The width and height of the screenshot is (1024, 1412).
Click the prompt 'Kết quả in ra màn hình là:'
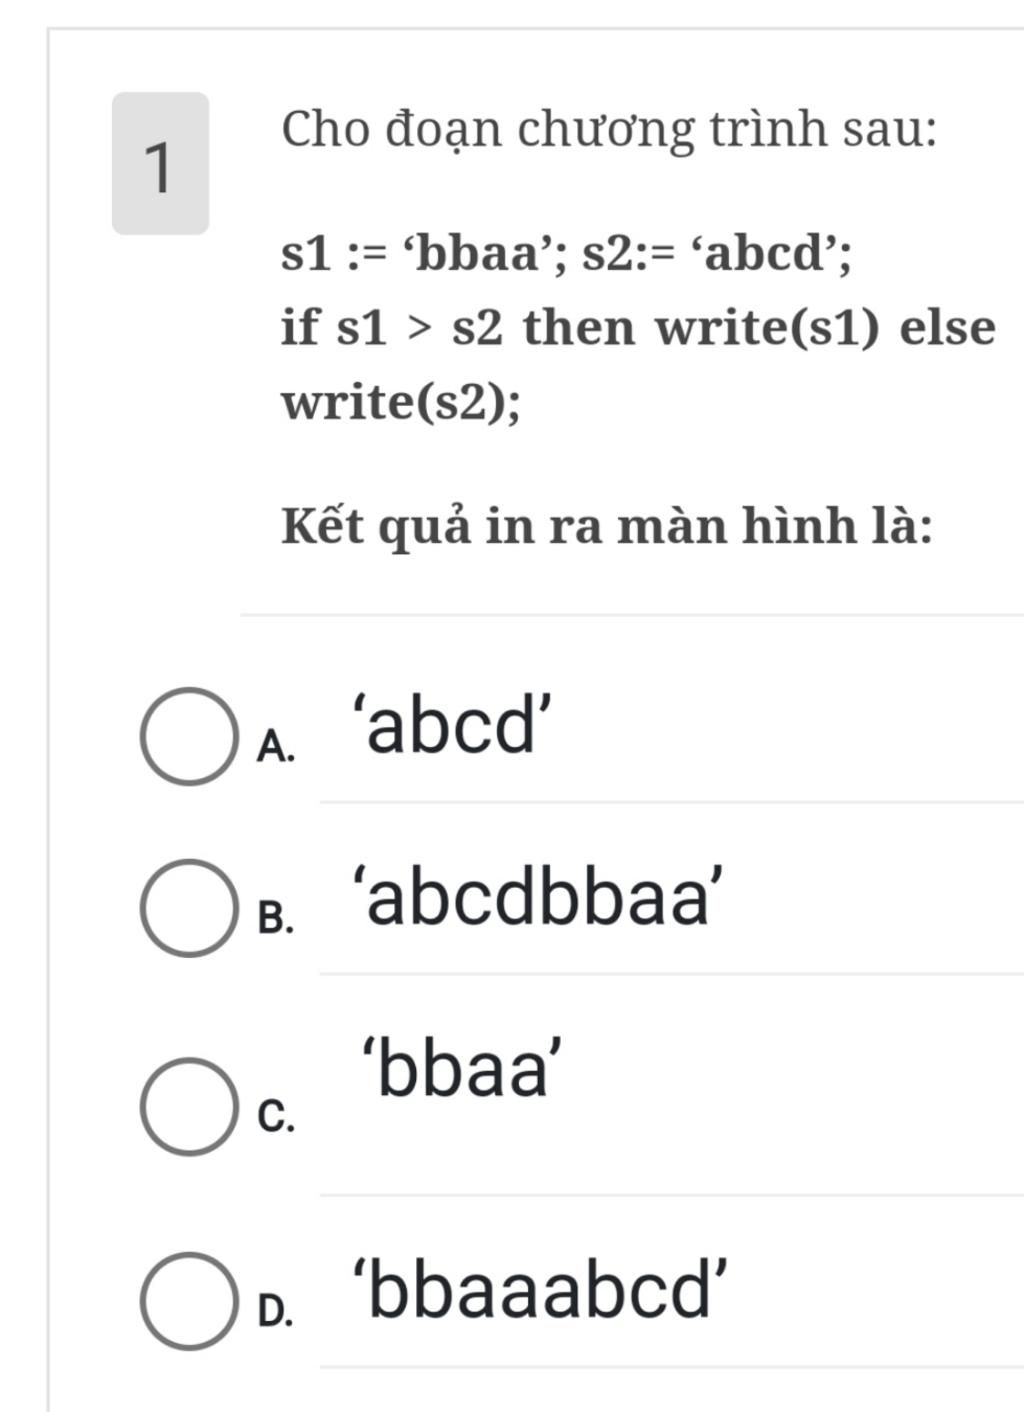click(607, 527)
